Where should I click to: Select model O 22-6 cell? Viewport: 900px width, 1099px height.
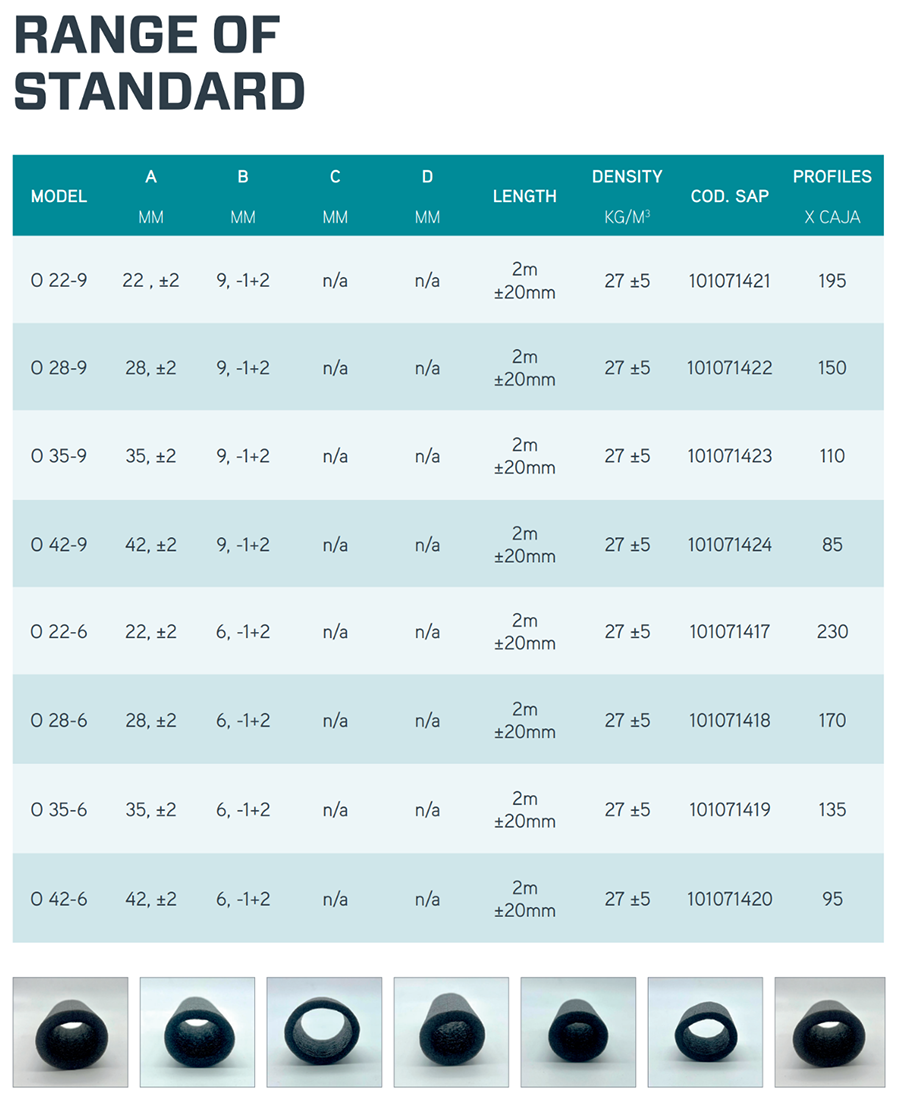tap(59, 632)
